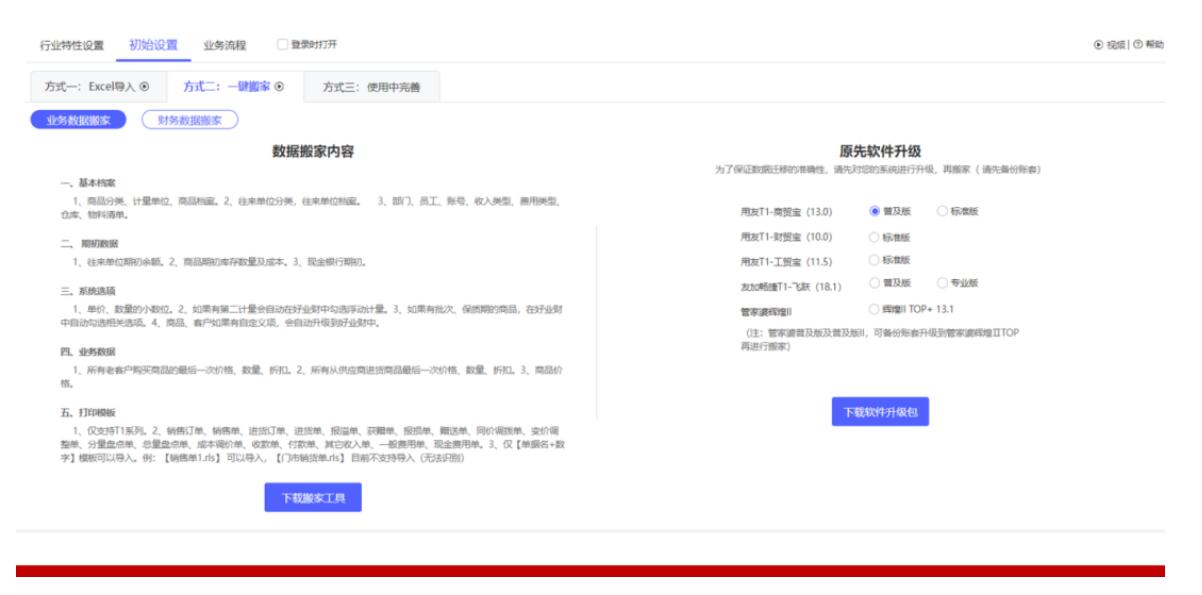Viewport: 1202px width, 595px height.
Task: Select the 业务数据搬家 pill button
Action: coord(78,120)
